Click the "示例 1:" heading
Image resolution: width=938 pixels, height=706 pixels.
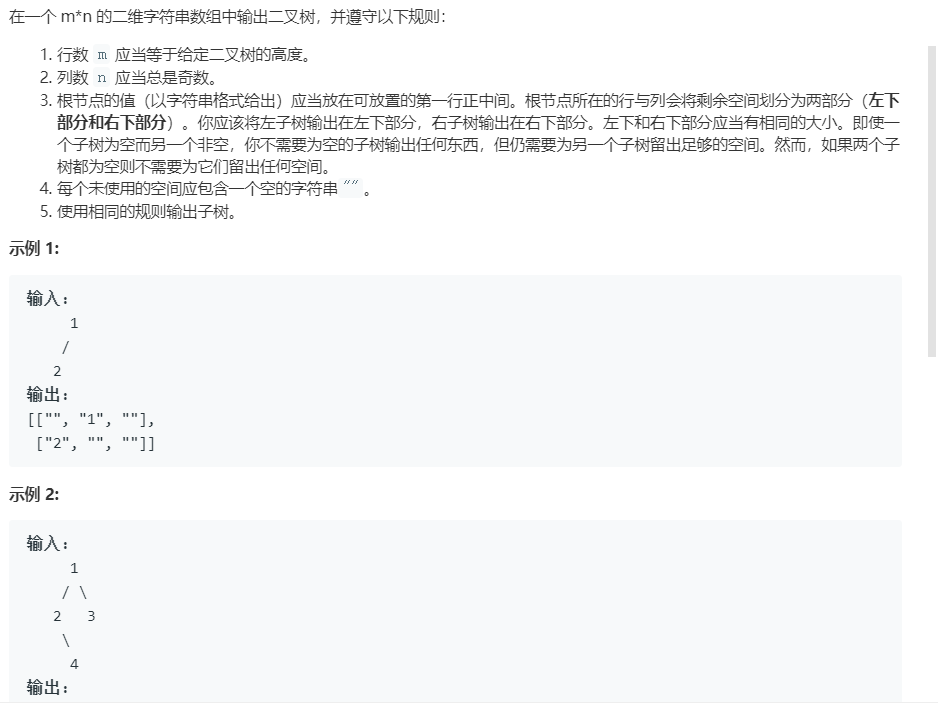pos(34,248)
